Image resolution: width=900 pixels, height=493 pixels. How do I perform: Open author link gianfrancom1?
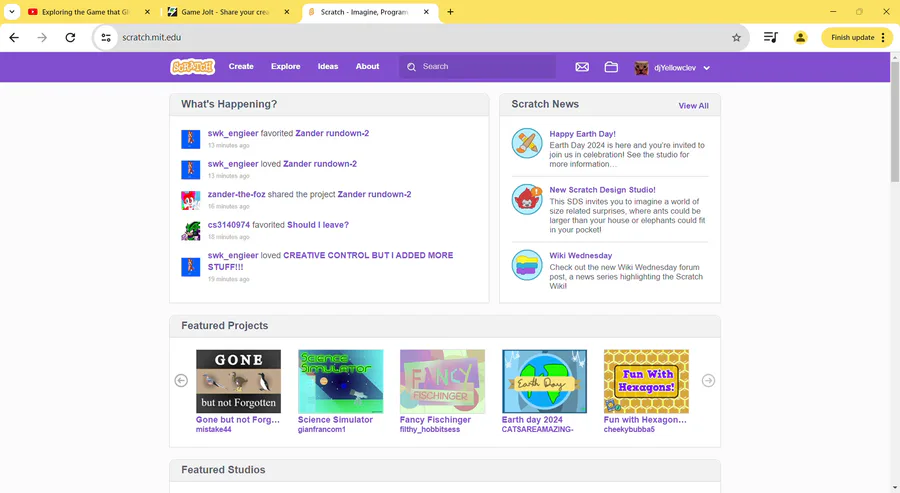pos(321,429)
